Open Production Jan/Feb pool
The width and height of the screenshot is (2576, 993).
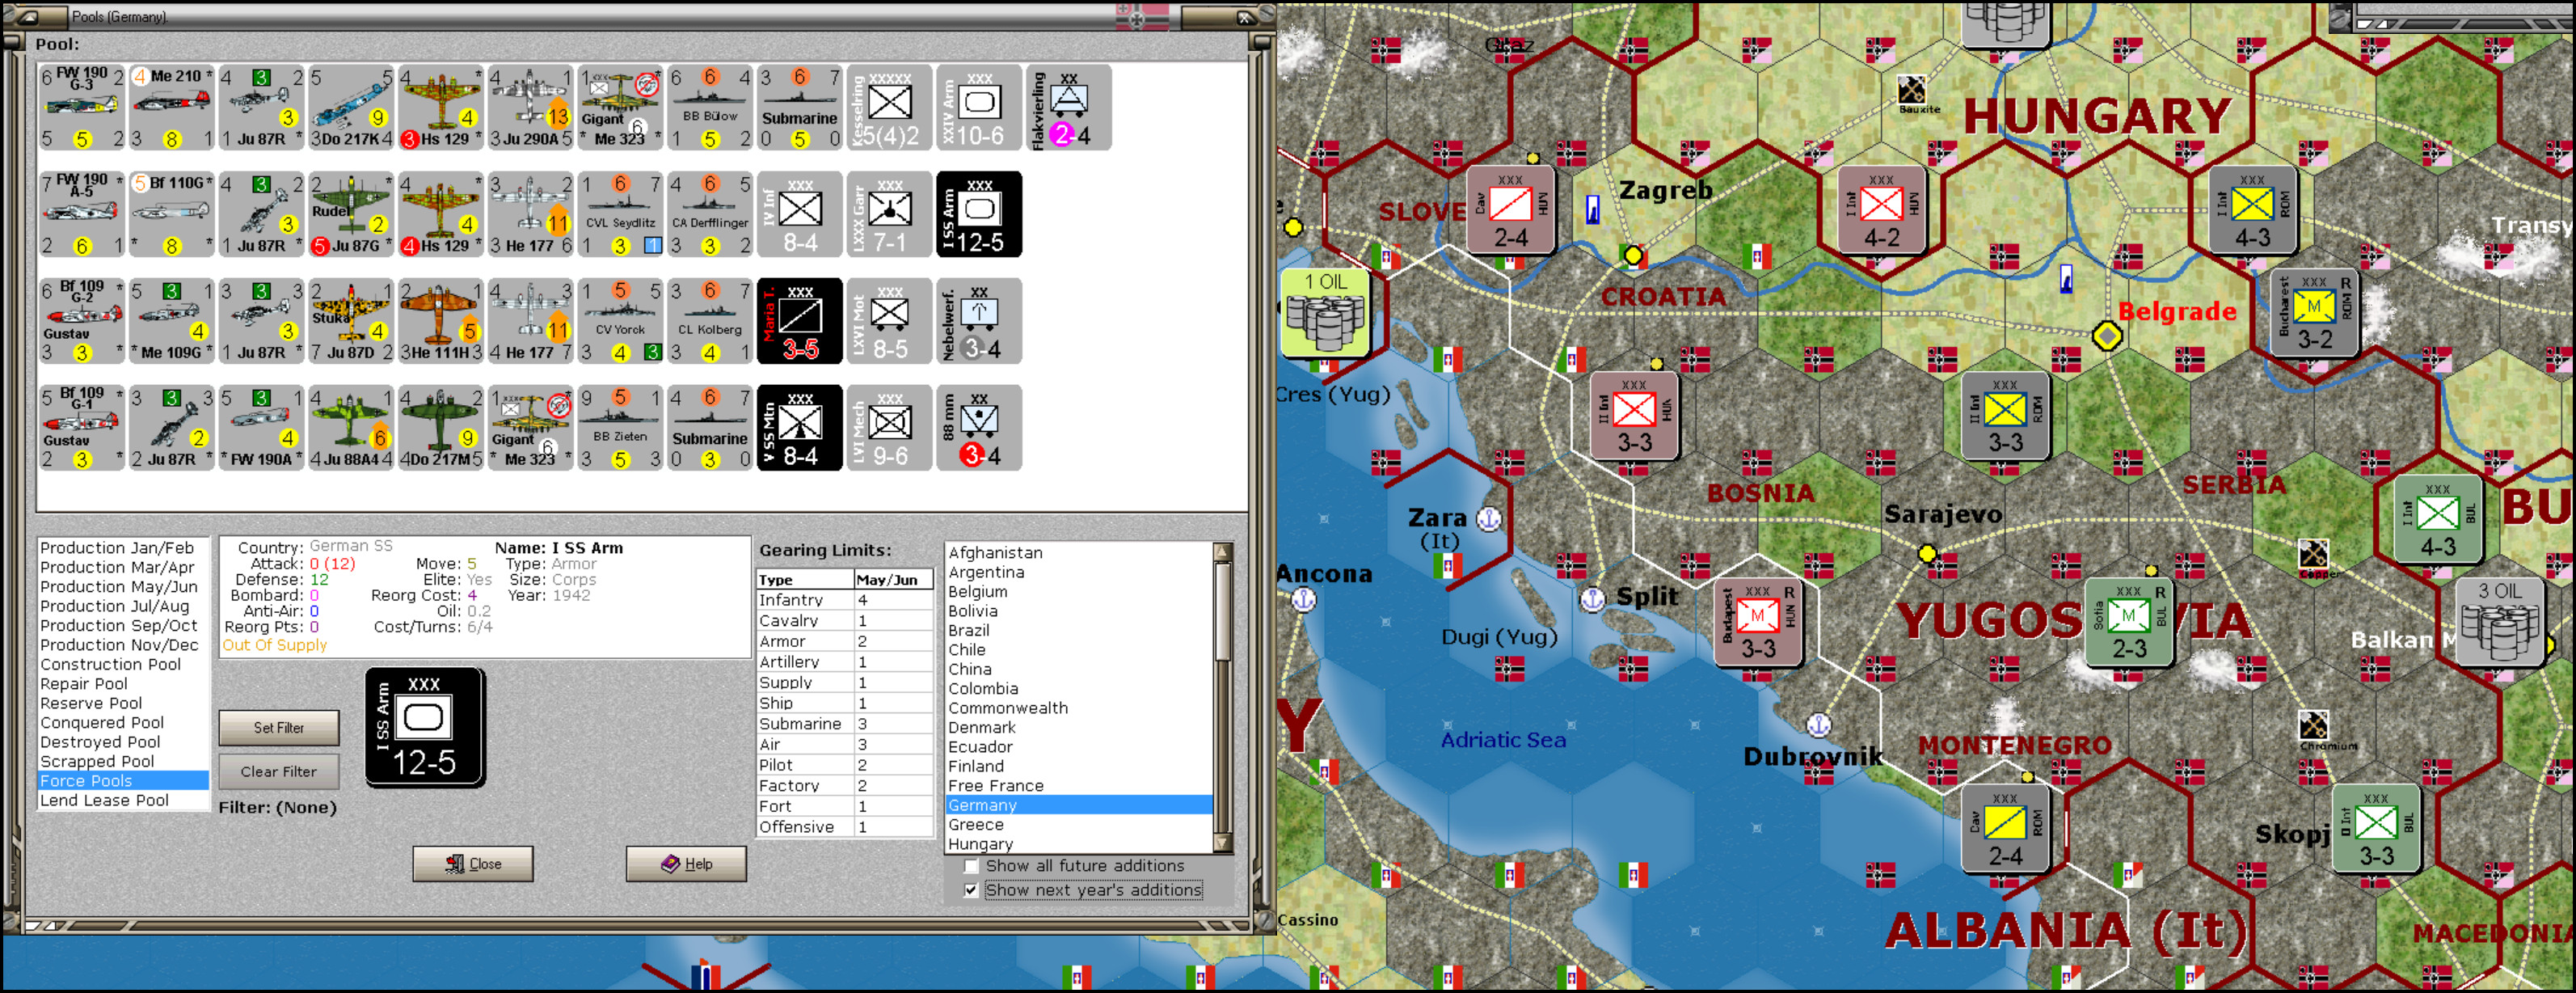point(123,548)
